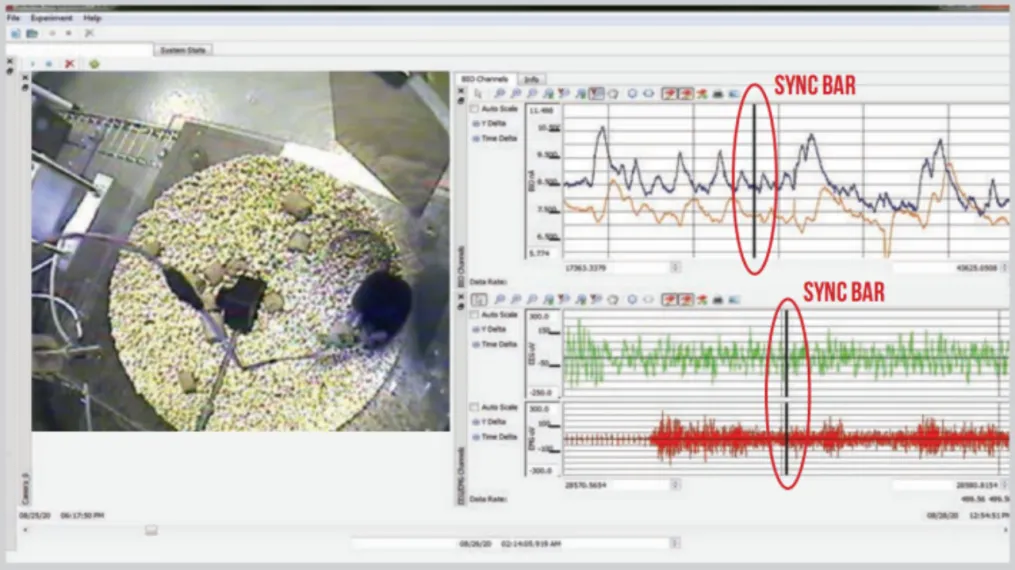Screen dimensions: 1015x570
Task: Click right arrow of bottom timeline scrollbar
Action: point(1005,530)
